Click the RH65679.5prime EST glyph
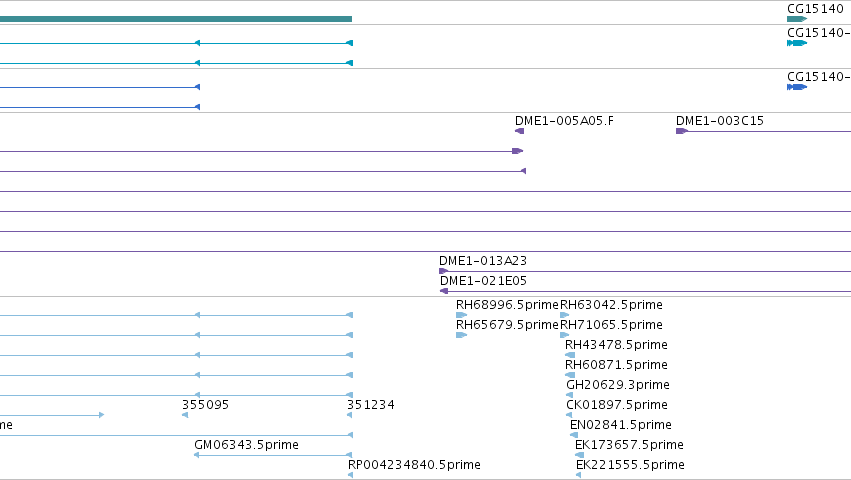 (x=461, y=335)
